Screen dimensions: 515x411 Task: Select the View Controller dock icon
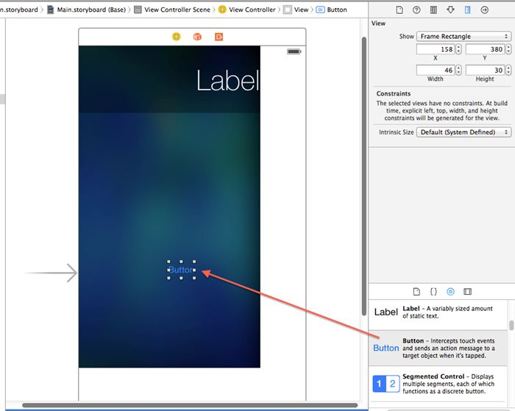[176, 37]
